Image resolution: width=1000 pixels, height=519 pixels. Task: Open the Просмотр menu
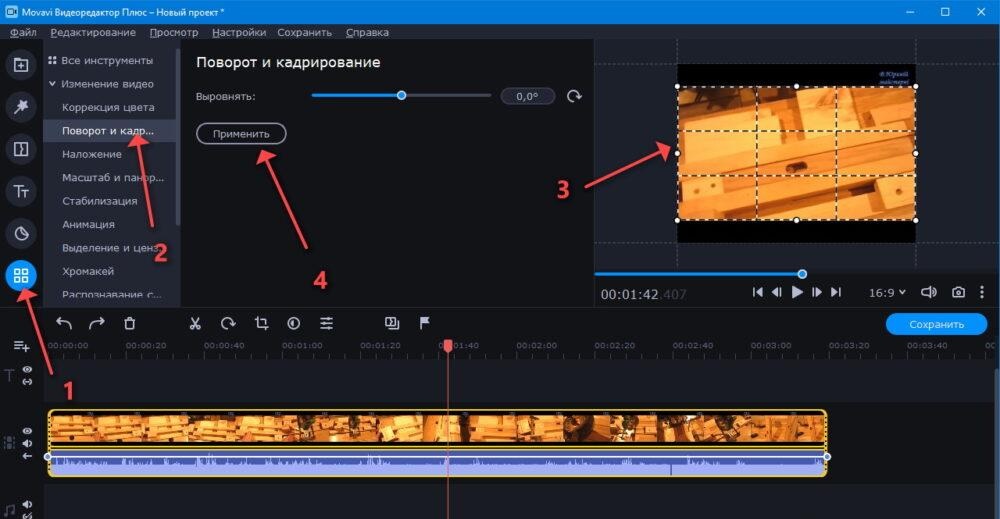pos(173,32)
